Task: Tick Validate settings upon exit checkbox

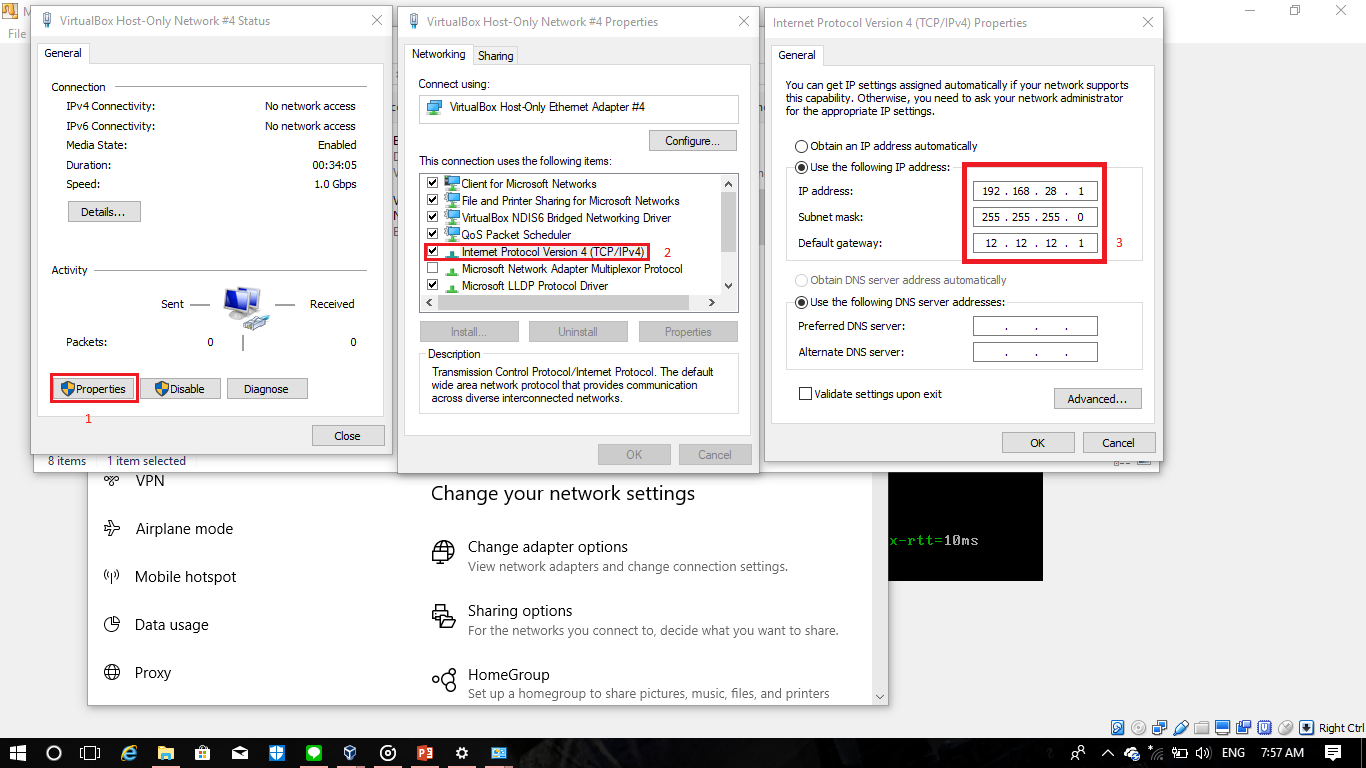Action: tap(805, 394)
